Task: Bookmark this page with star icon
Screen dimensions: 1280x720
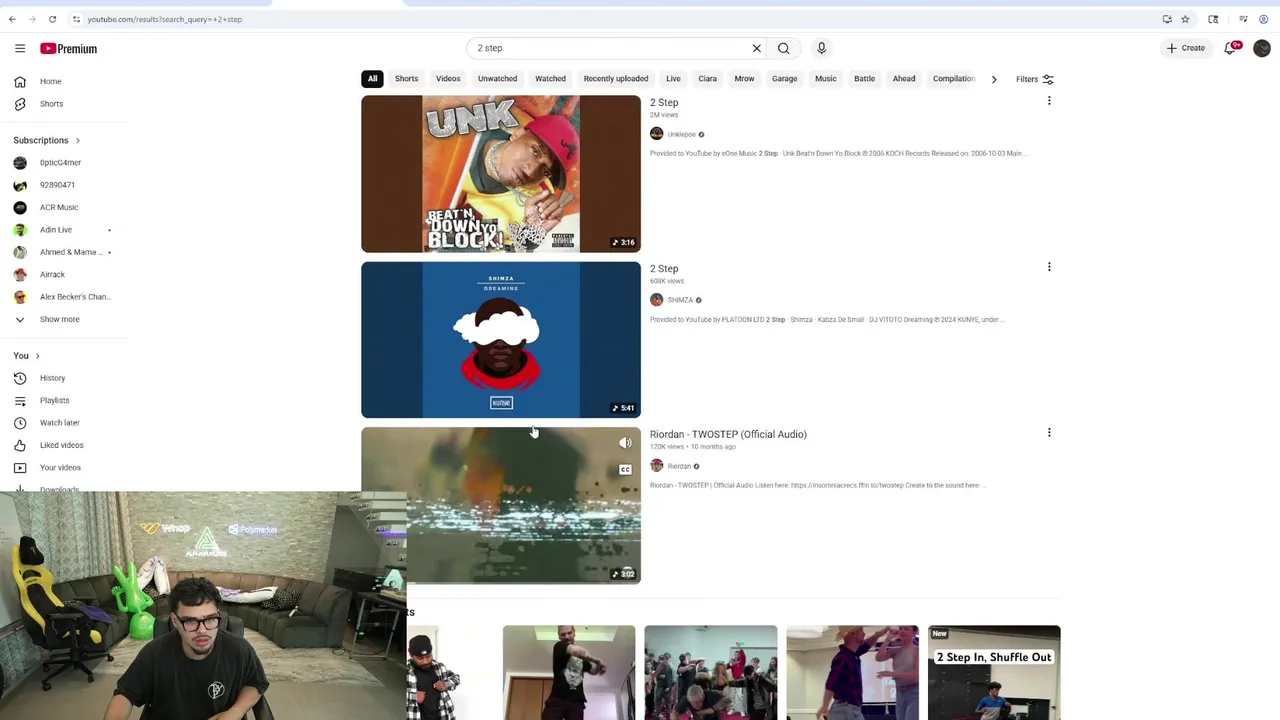Action: coord(1185,19)
